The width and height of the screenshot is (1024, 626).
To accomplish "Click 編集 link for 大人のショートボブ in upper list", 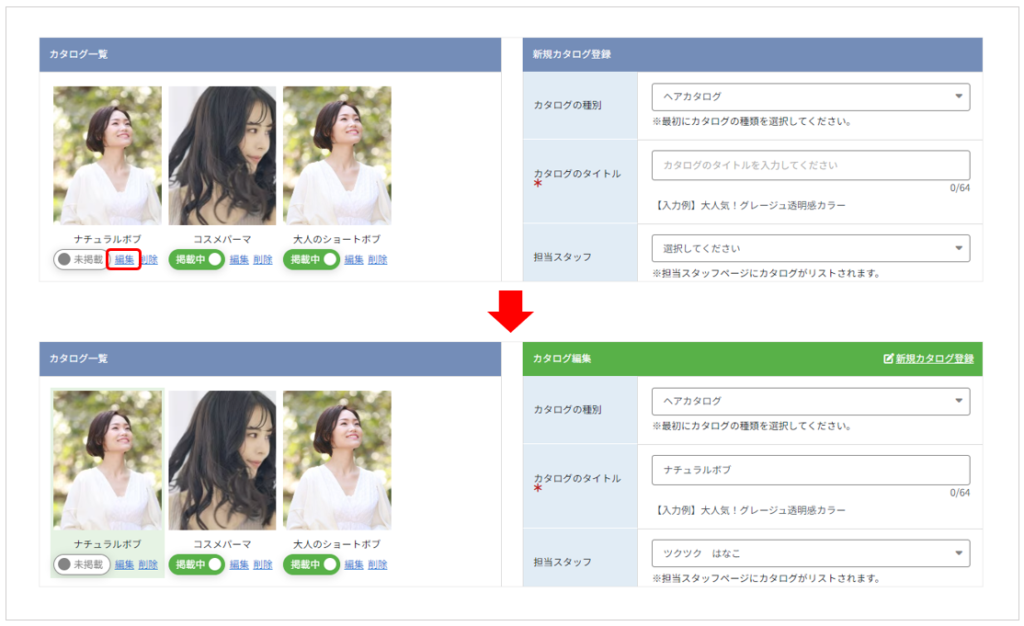I will point(354,260).
